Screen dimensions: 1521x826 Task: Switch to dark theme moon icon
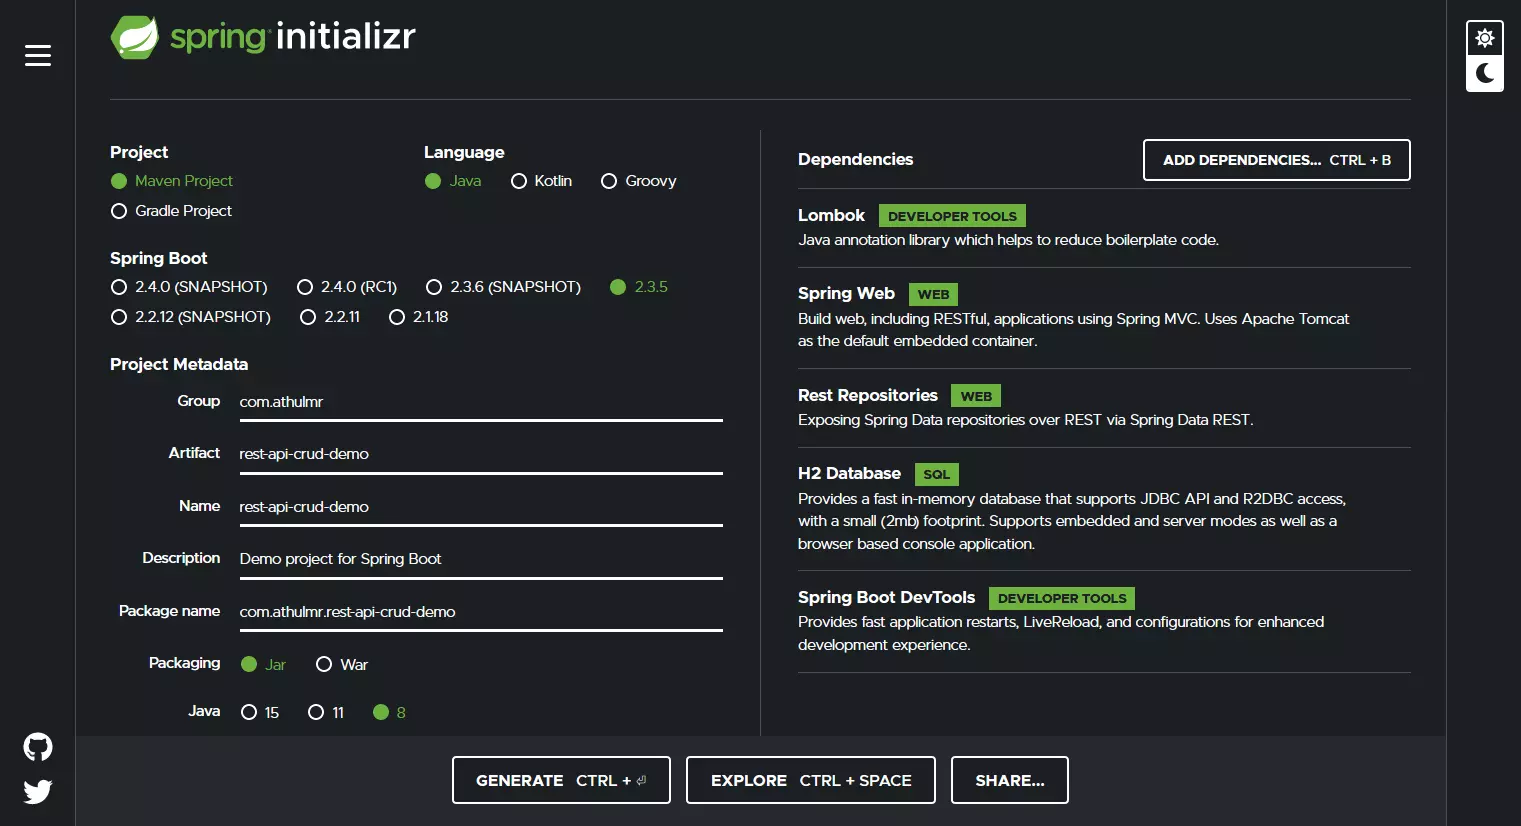(x=1485, y=73)
